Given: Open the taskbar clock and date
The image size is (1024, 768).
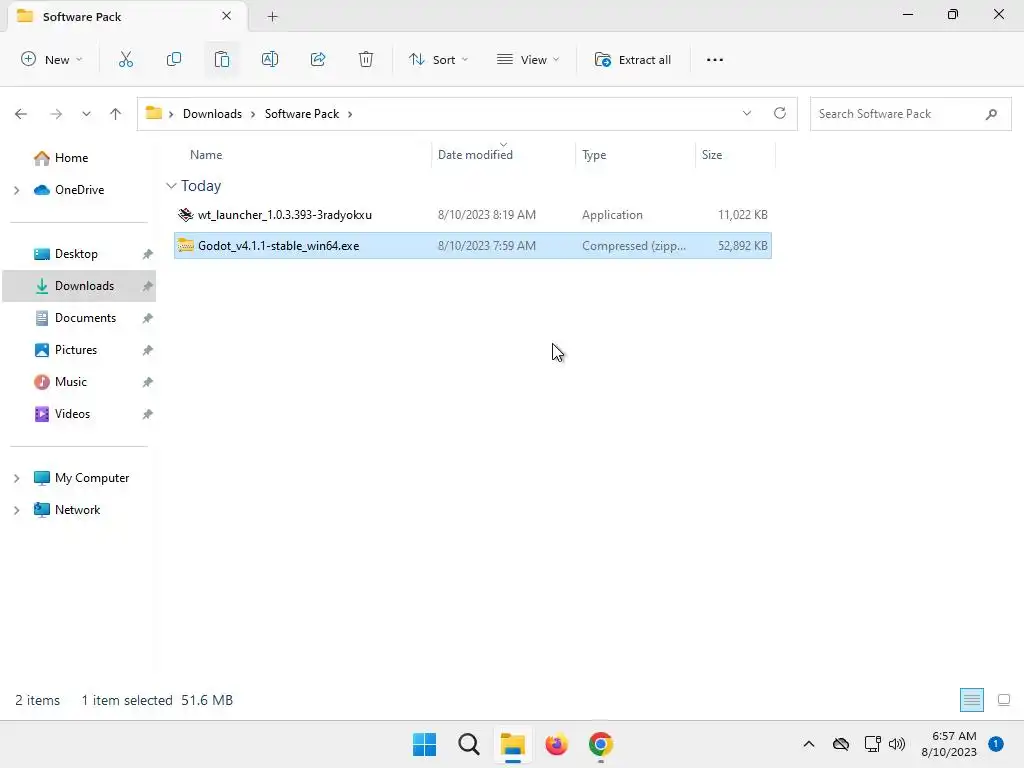Looking at the screenshot, I should point(949,744).
